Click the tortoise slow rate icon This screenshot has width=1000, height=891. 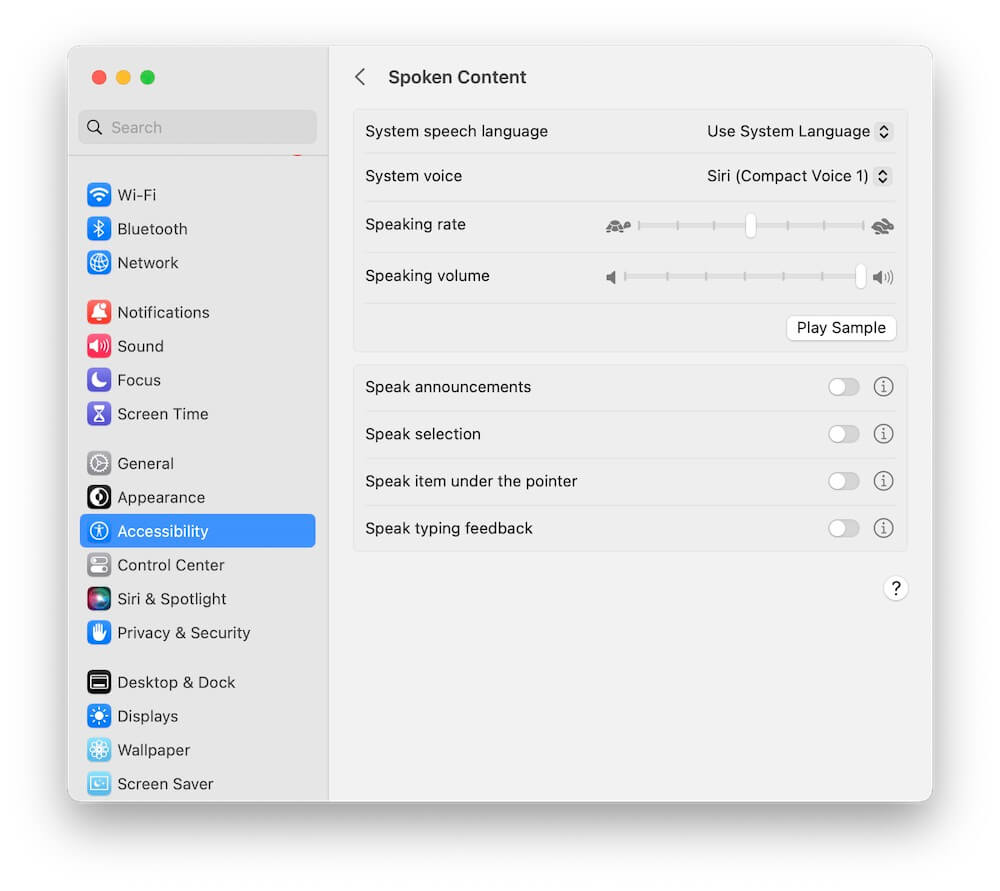click(x=618, y=226)
